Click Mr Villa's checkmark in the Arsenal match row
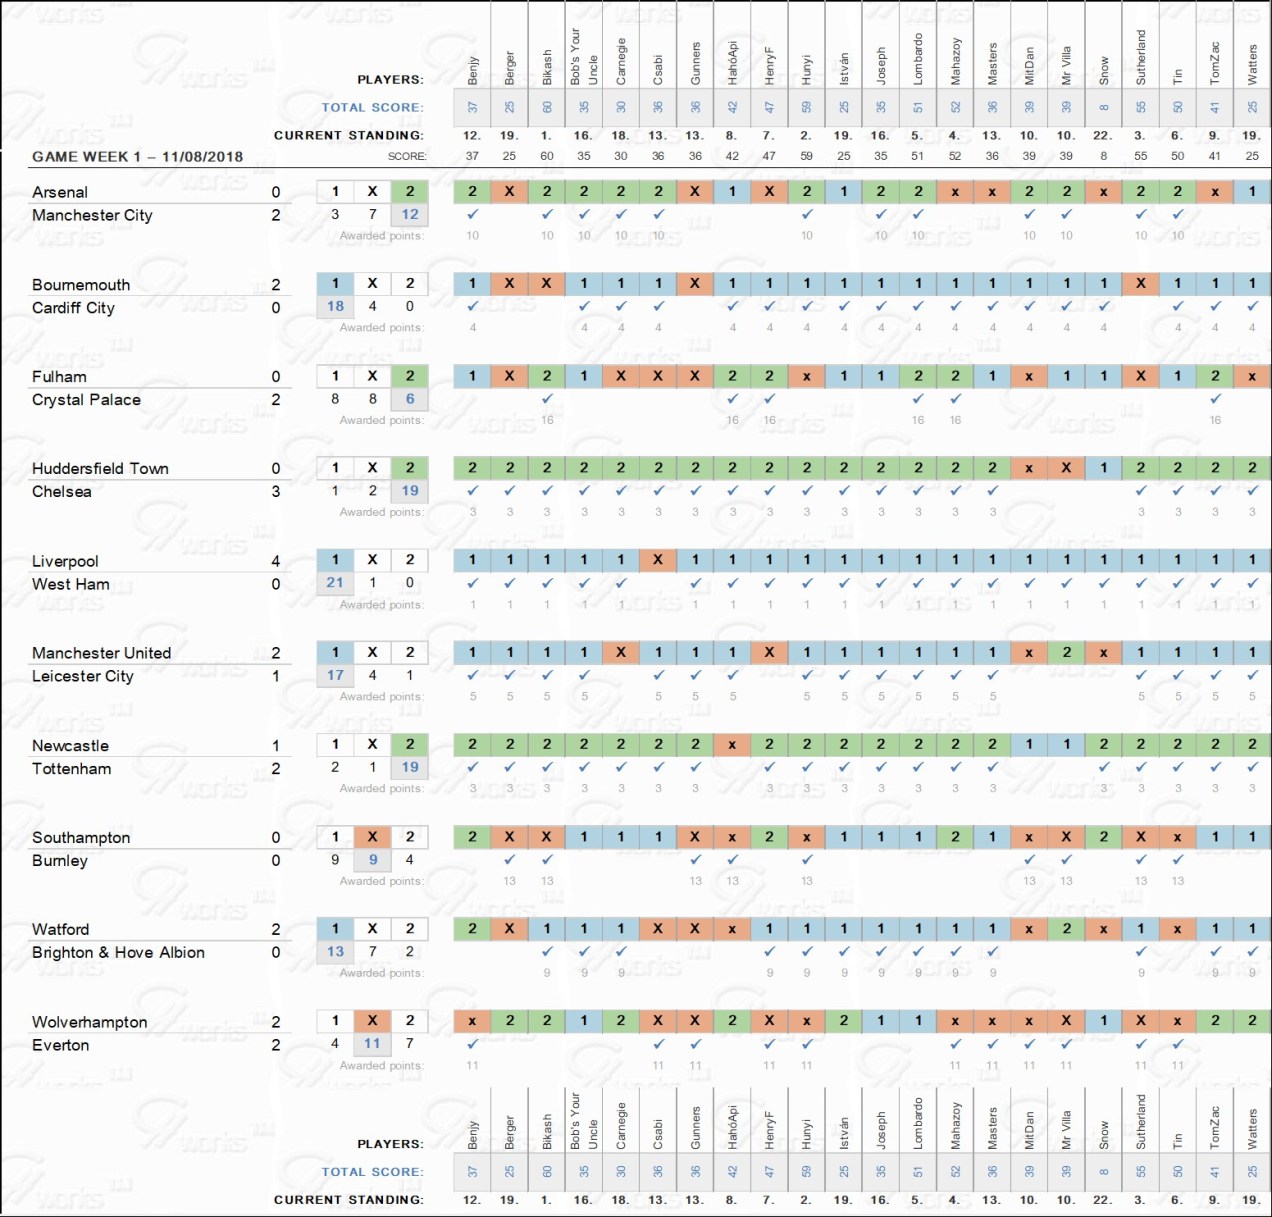This screenshot has height=1217, width=1272. [1067, 214]
